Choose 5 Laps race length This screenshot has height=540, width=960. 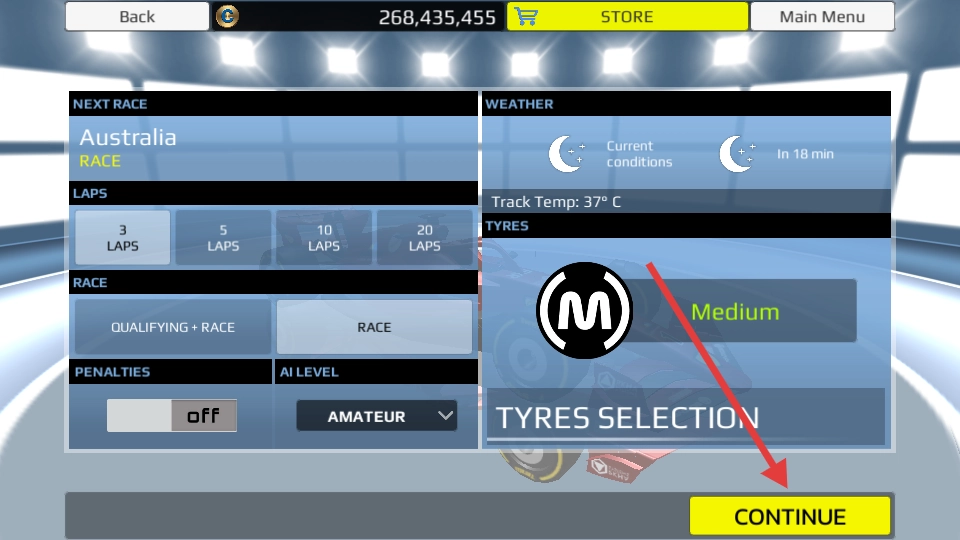(x=223, y=238)
